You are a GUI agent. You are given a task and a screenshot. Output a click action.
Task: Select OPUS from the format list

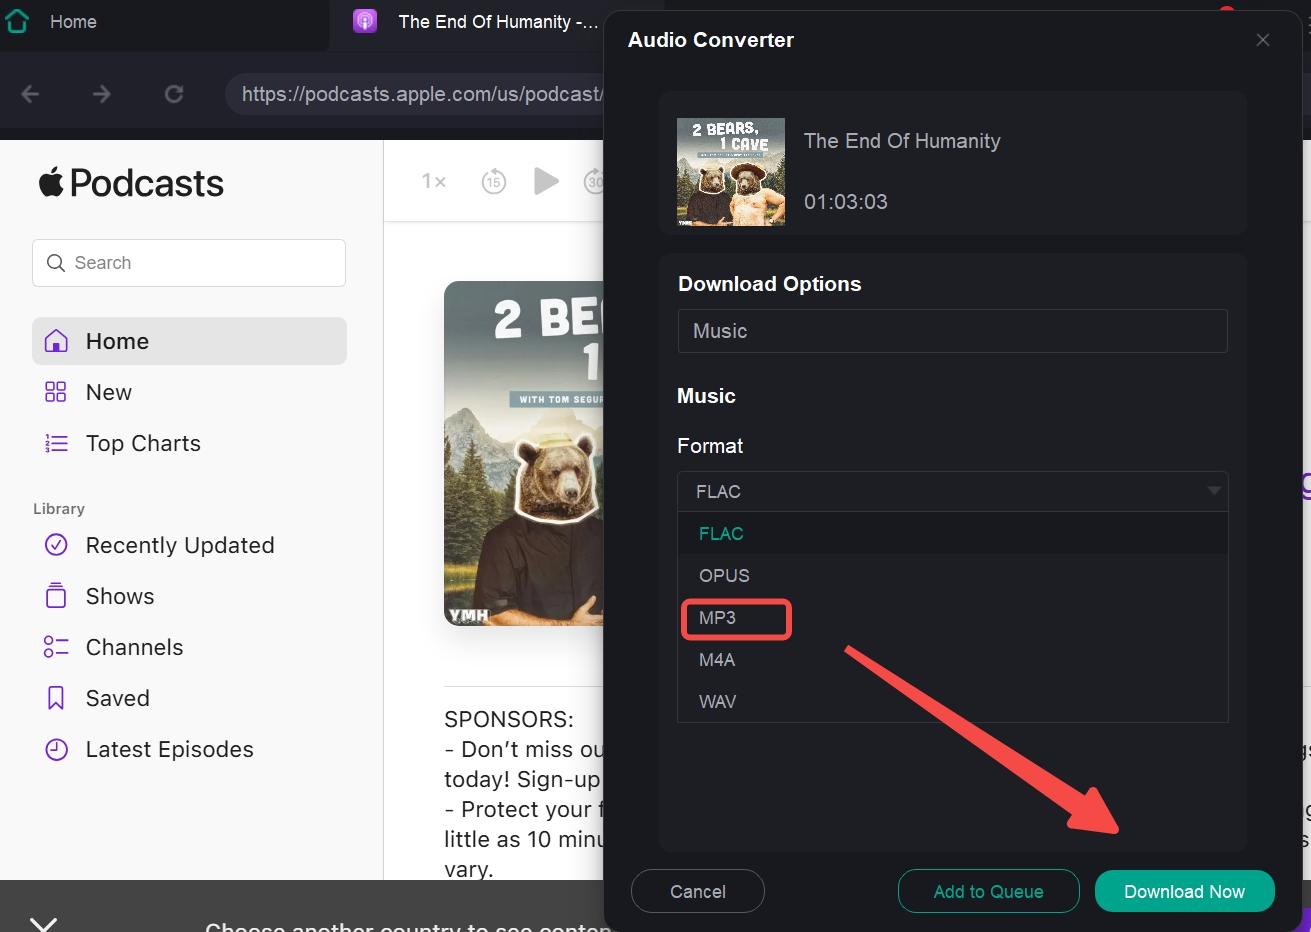pyautogui.click(x=952, y=575)
